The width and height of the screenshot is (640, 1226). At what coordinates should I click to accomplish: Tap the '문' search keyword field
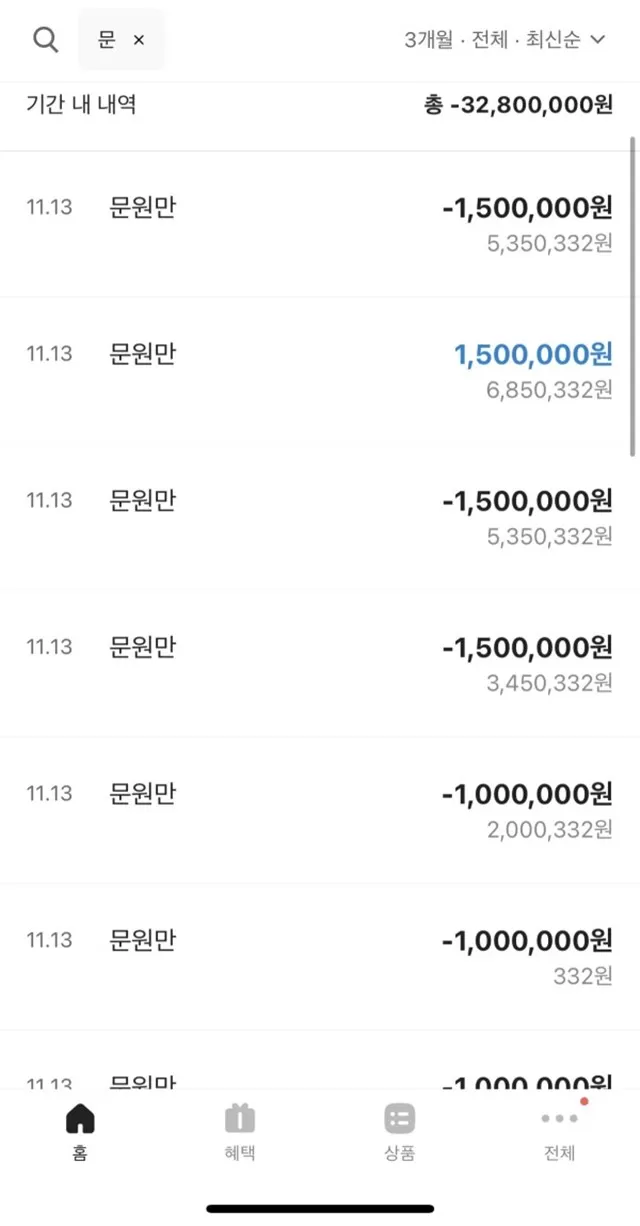(107, 40)
